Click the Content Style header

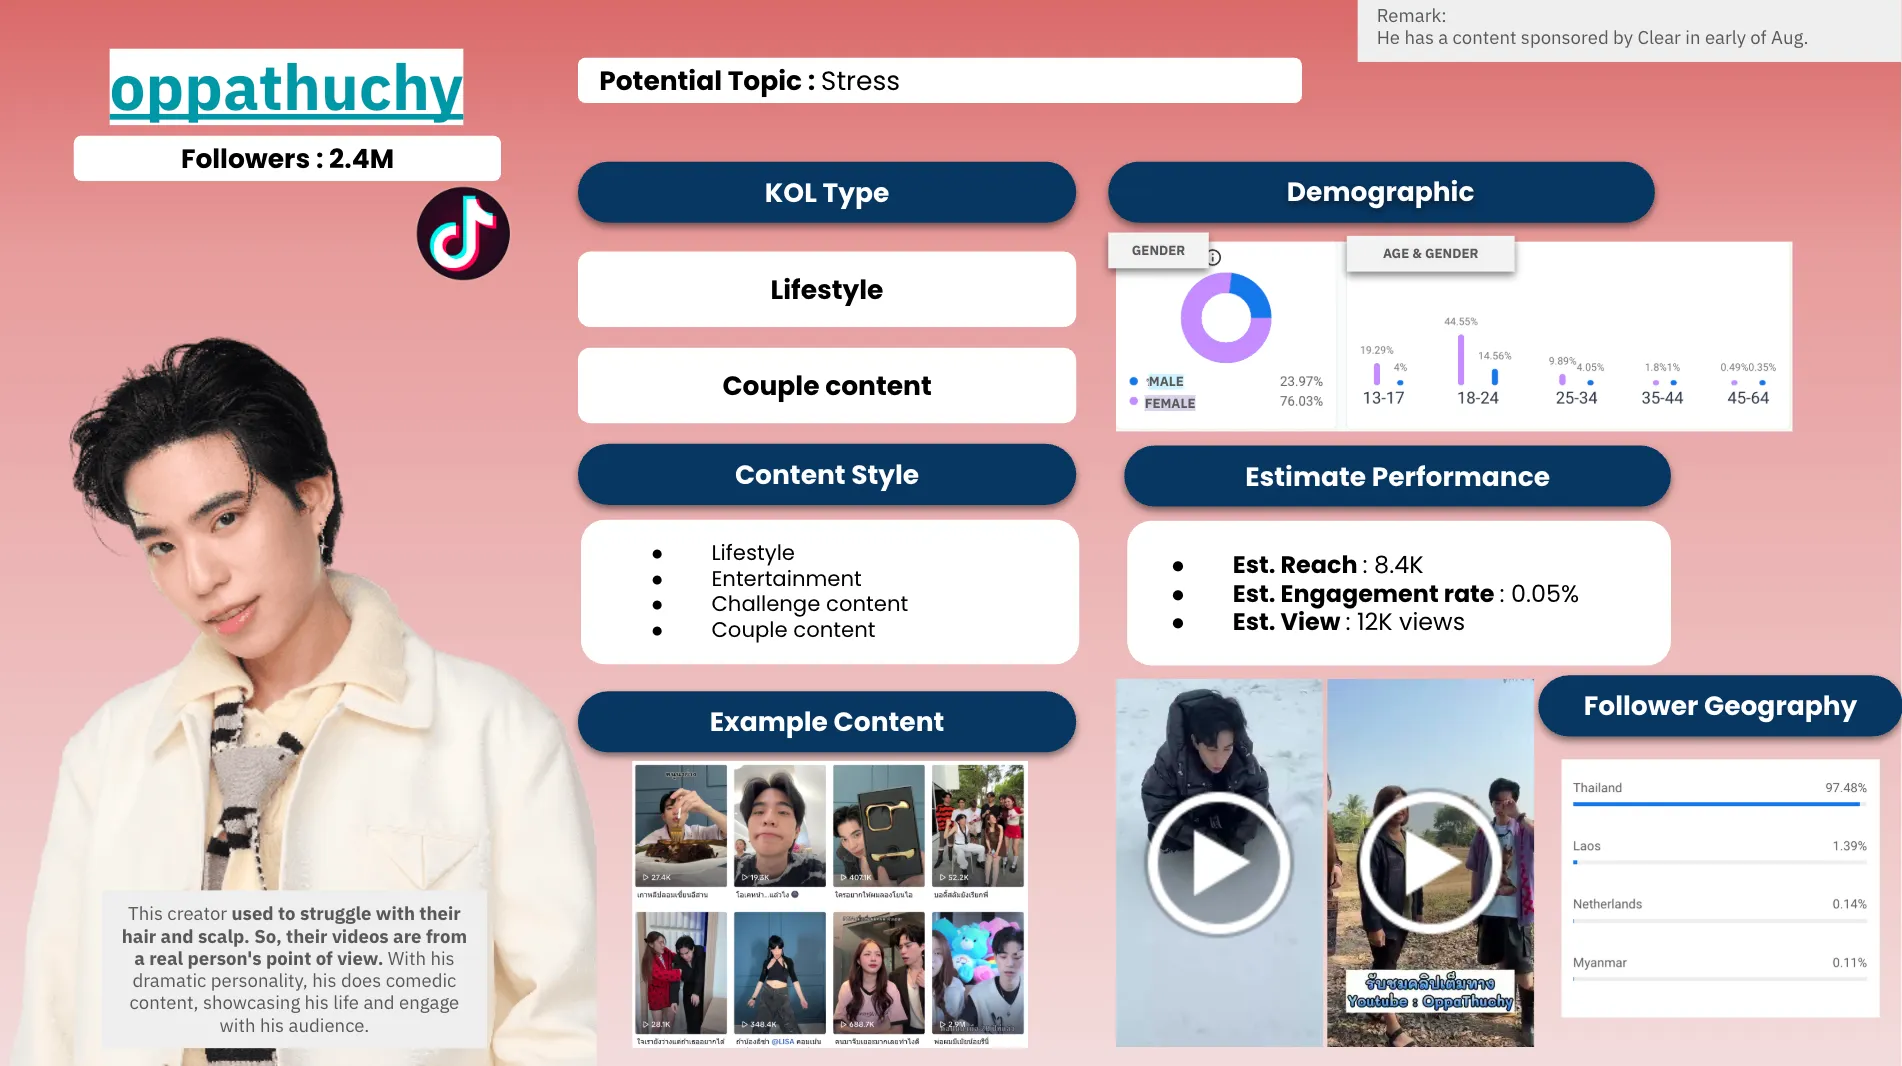pyautogui.click(x=827, y=474)
